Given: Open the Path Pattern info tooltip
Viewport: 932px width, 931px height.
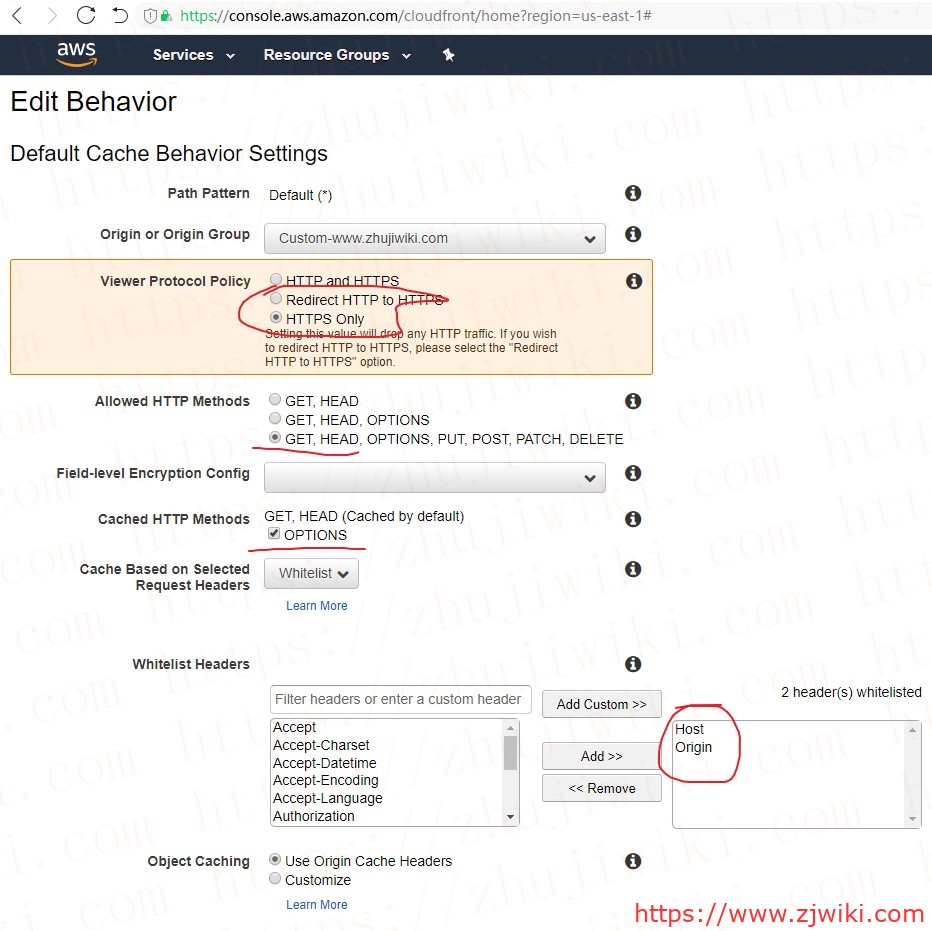Looking at the screenshot, I should pos(633,193).
